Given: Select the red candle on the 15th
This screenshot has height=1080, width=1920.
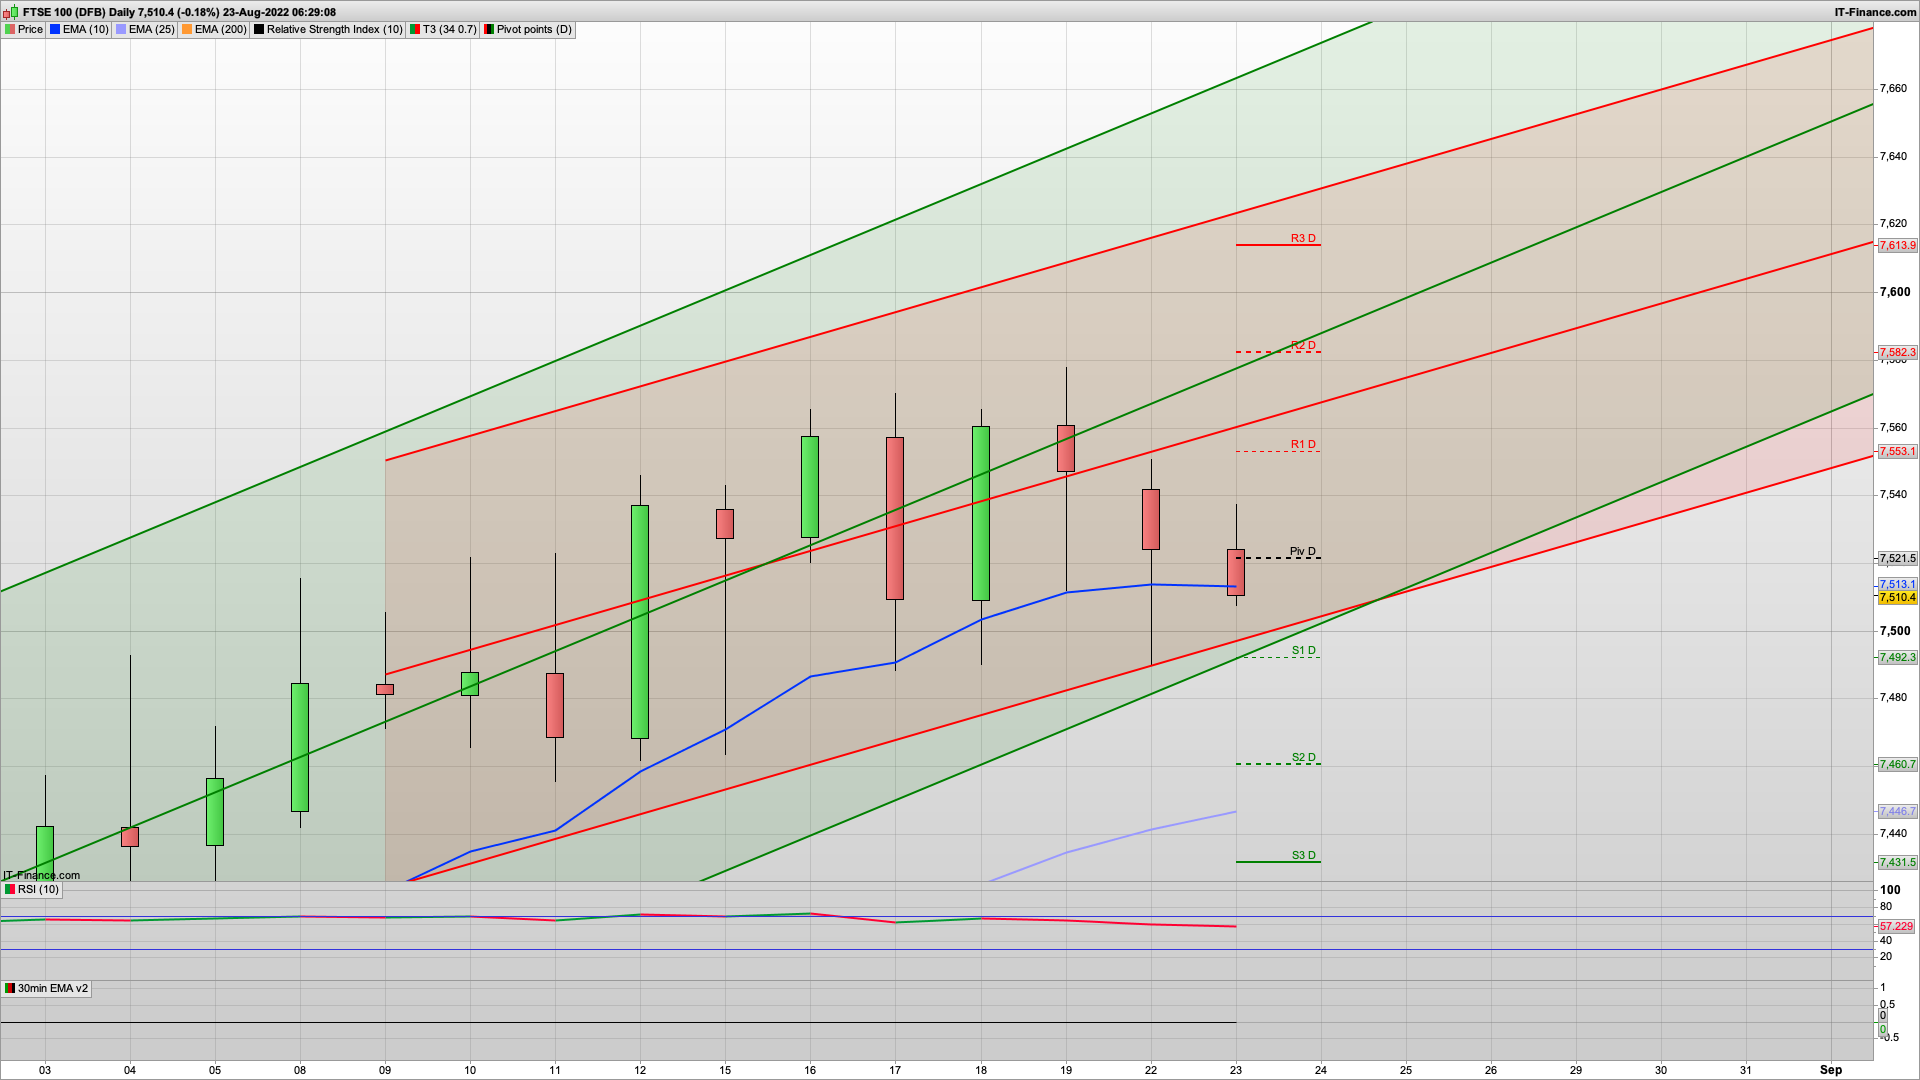Looking at the screenshot, I should (x=725, y=524).
